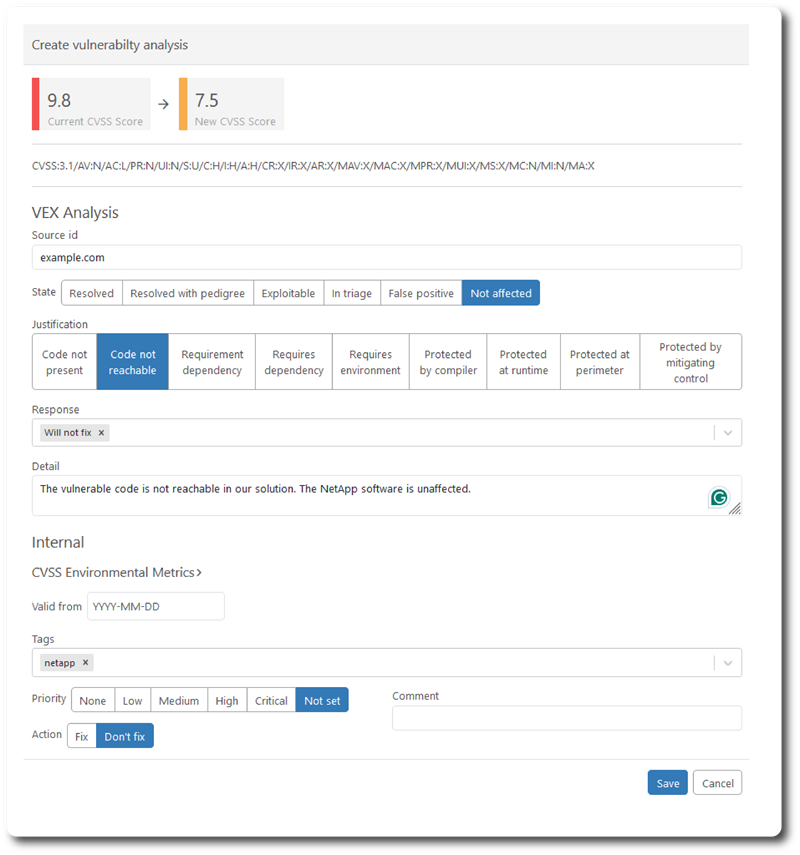
Task: Set Priority to Critical
Action: [271, 701]
